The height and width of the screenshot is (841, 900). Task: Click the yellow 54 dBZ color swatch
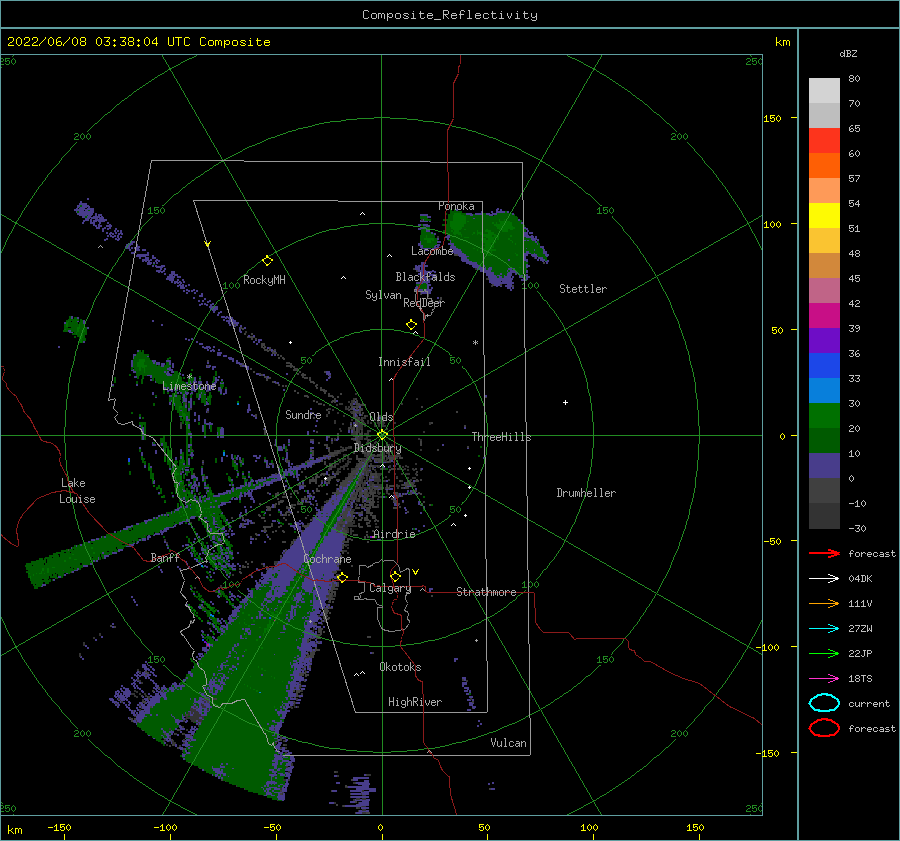pyautogui.click(x=824, y=215)
